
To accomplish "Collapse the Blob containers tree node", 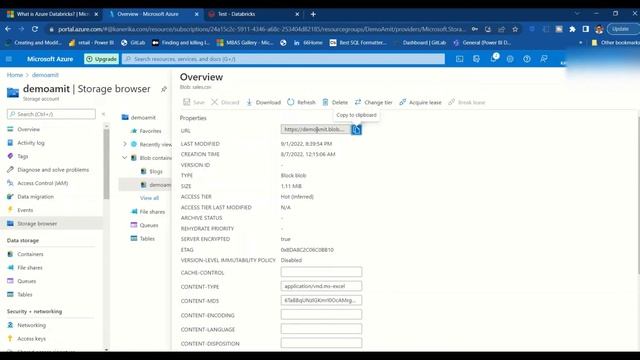I will pos(125,158).
